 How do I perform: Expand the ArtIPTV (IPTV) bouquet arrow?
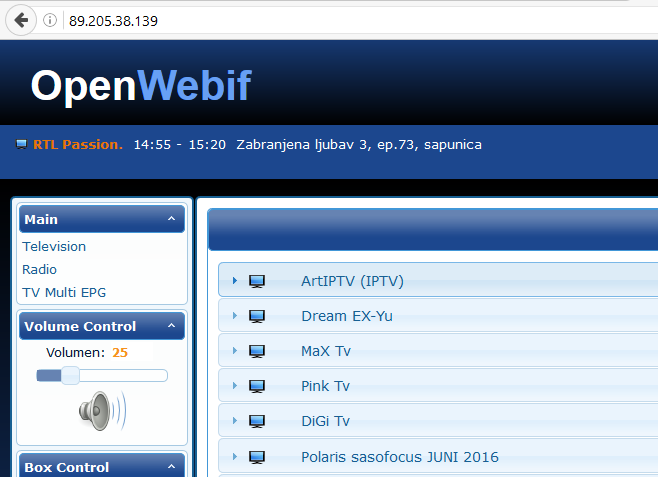(235, 280)
